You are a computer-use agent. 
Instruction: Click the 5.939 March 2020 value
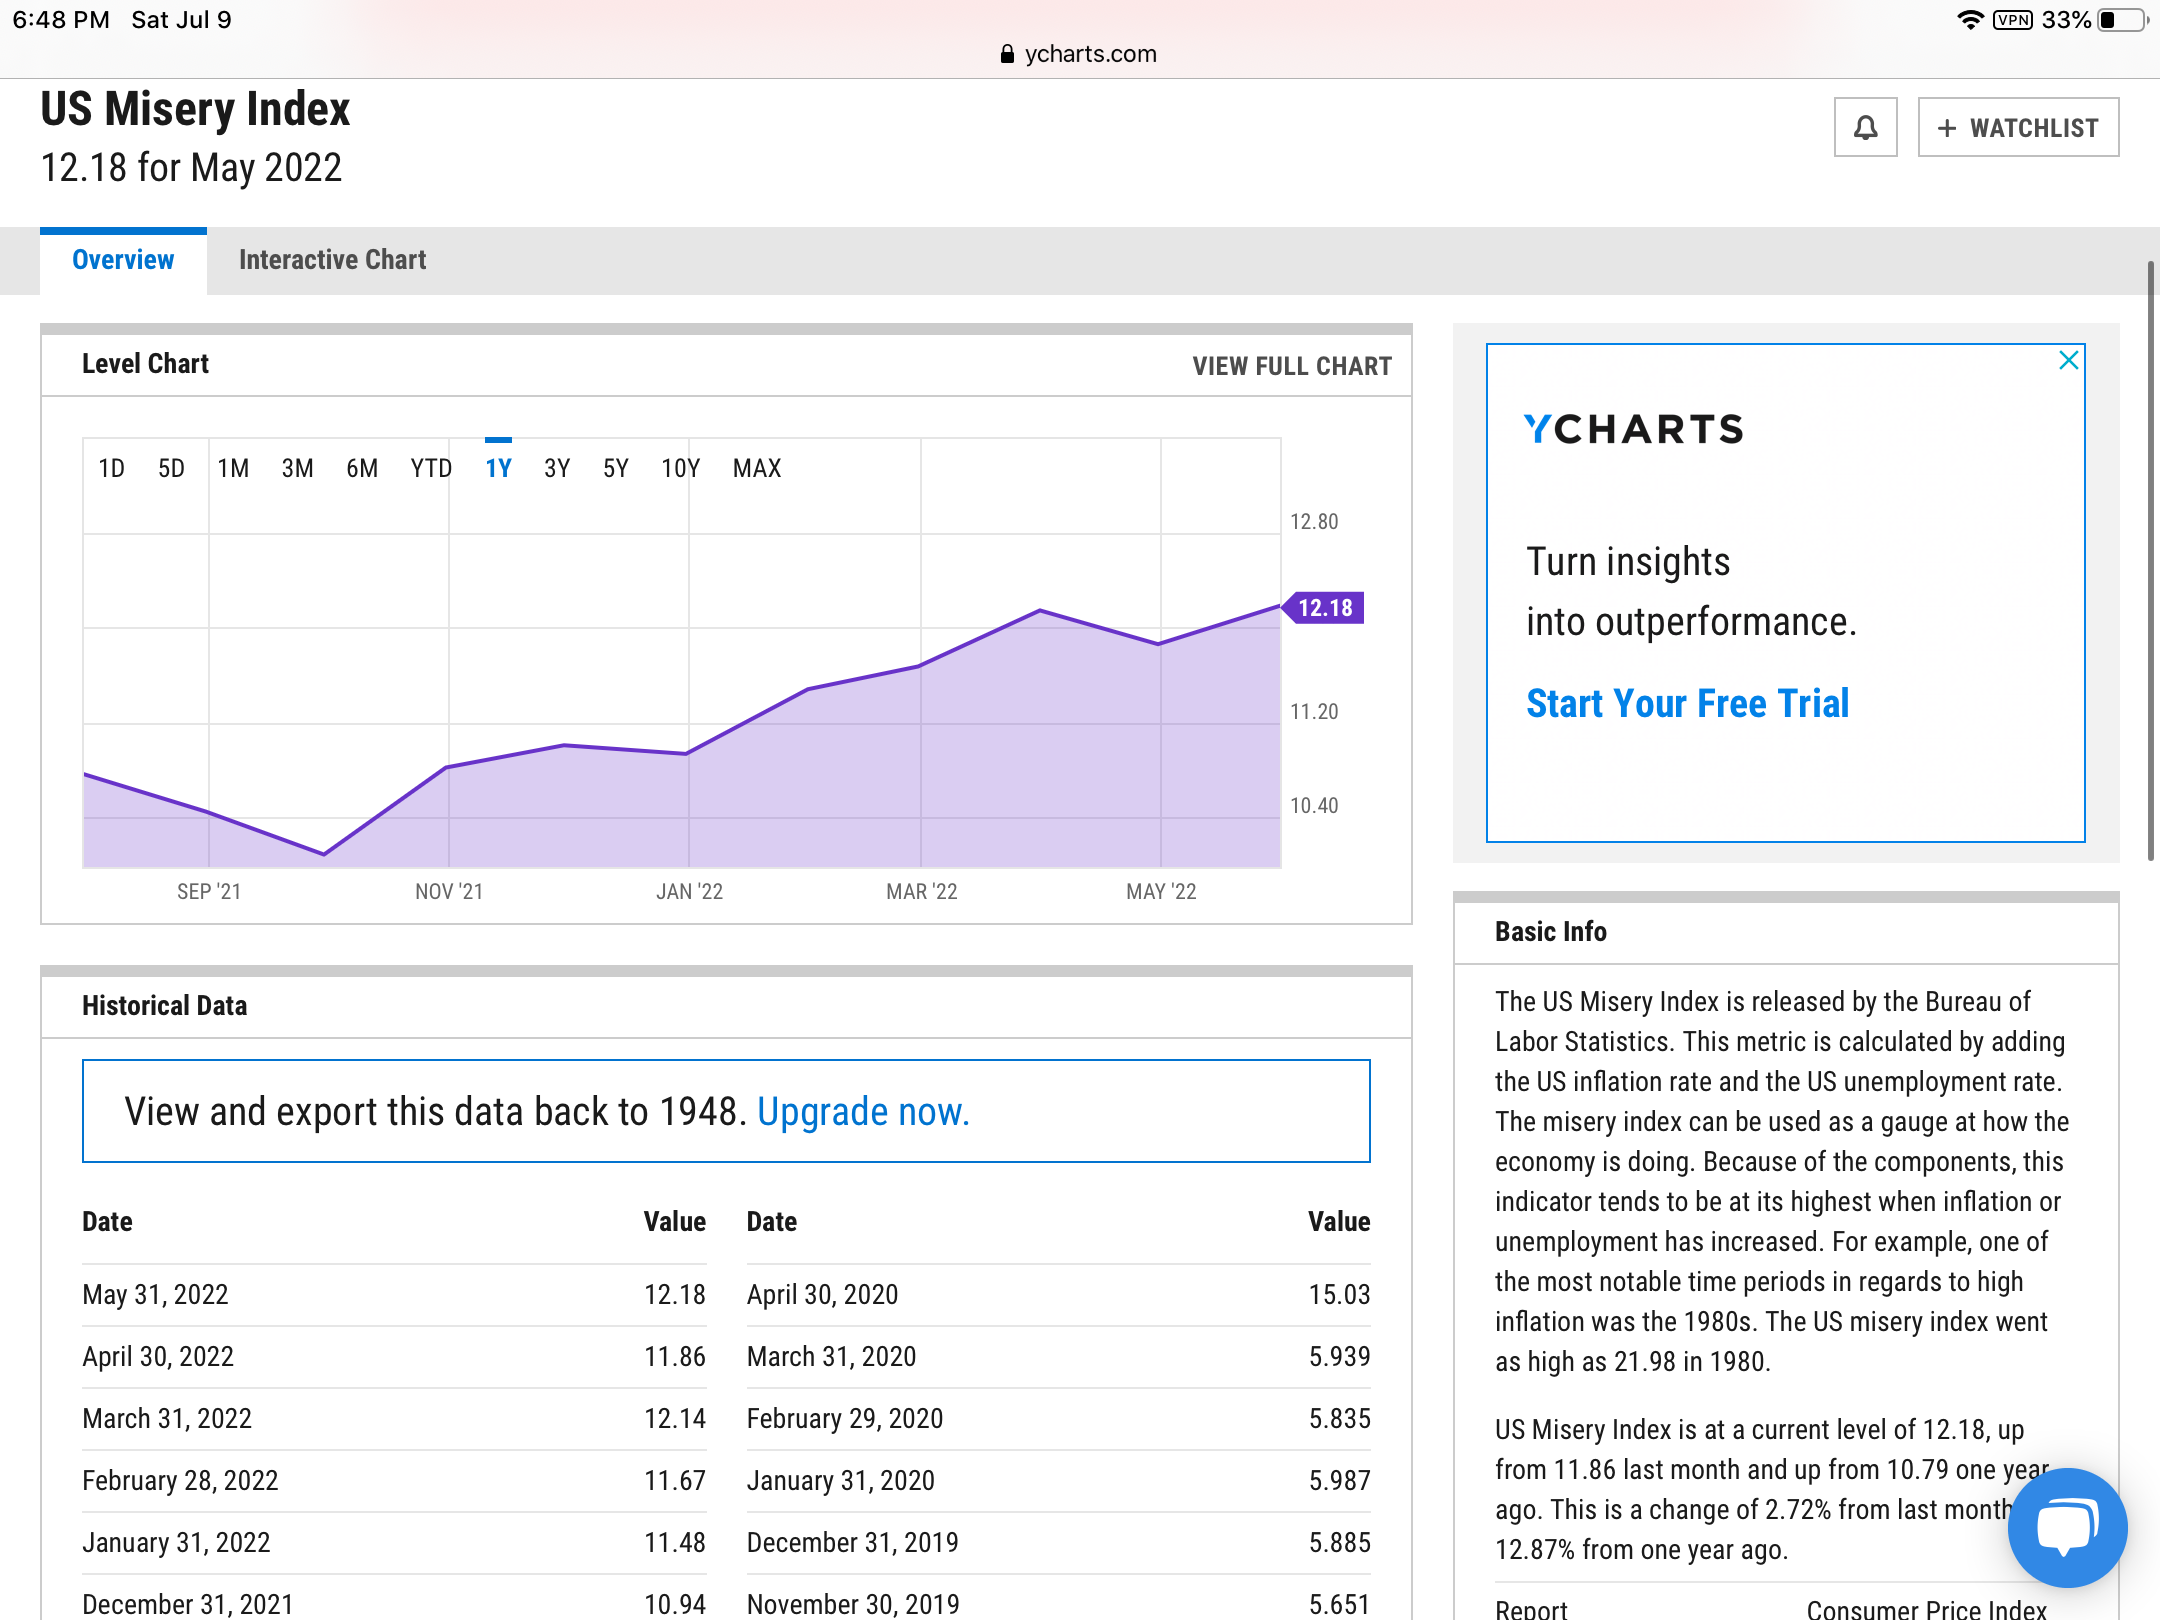(1339, 1357)
